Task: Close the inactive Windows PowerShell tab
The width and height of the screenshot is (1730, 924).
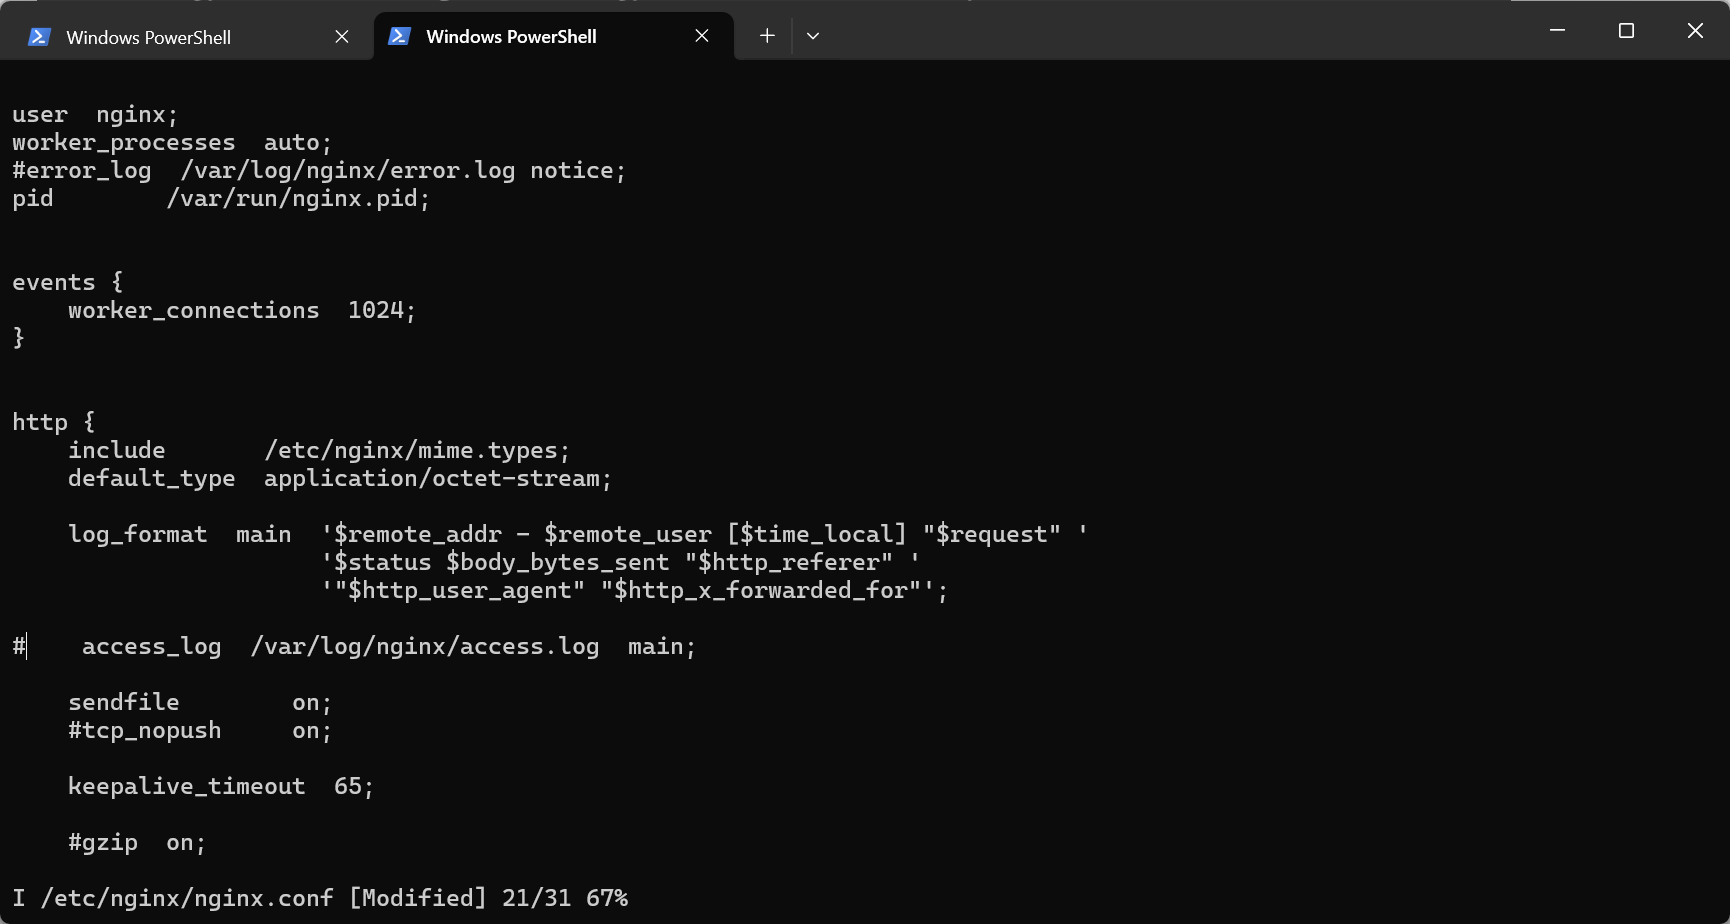Action: tap(341, 36)
